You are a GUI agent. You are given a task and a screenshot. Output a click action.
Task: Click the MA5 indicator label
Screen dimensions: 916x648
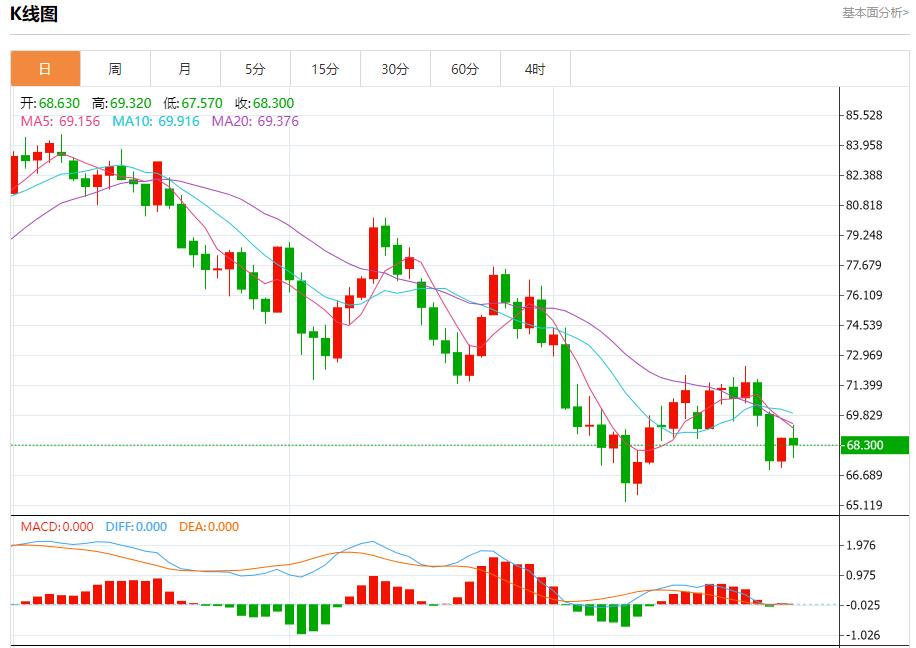[62, 121]
